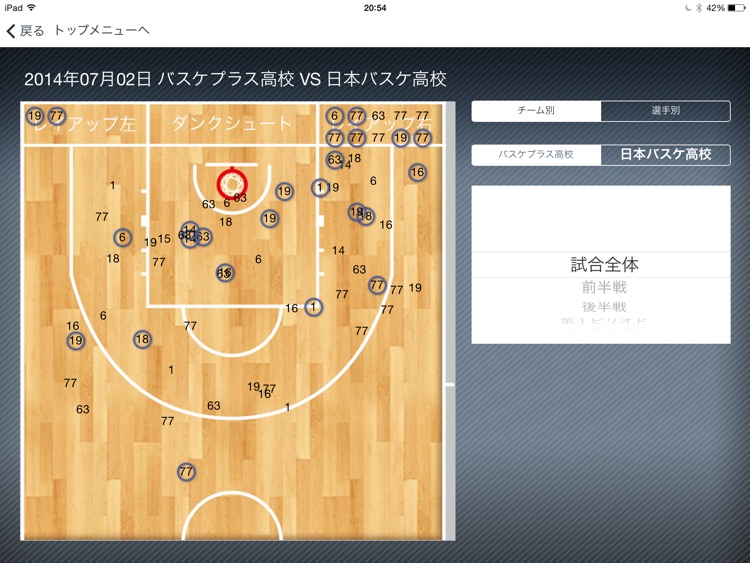Select lower circled 19 right of basket
This screenshot has width=750, height=563.
pos(269,219)
